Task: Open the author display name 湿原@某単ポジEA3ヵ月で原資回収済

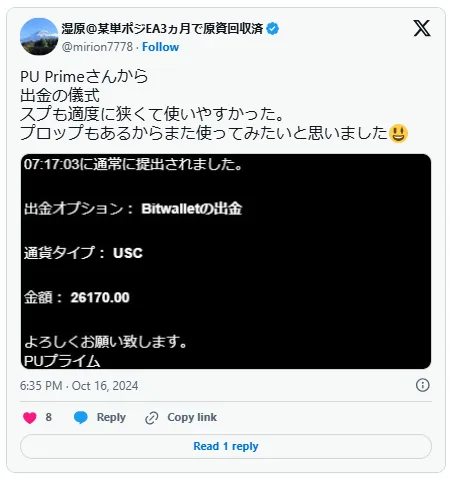Action: 162,29
